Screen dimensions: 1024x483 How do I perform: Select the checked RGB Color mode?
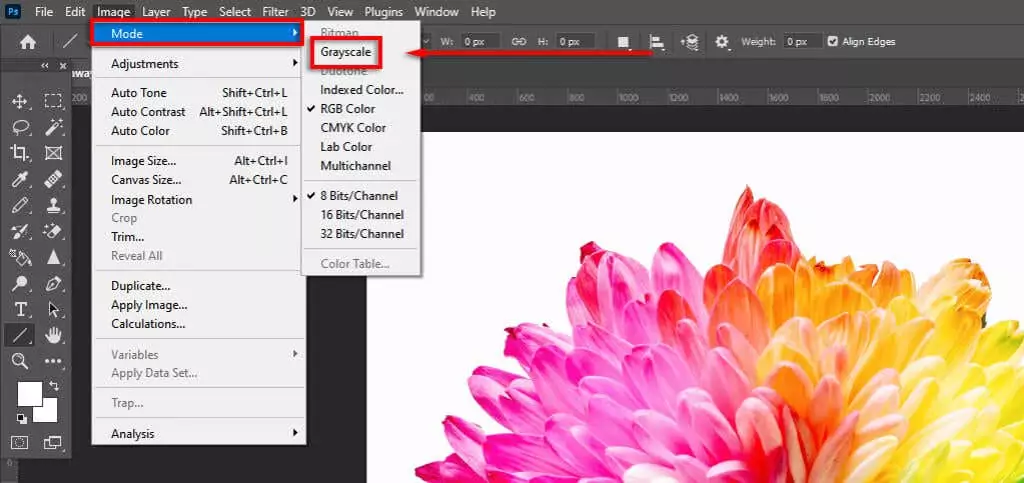click(x=347, y=109)
